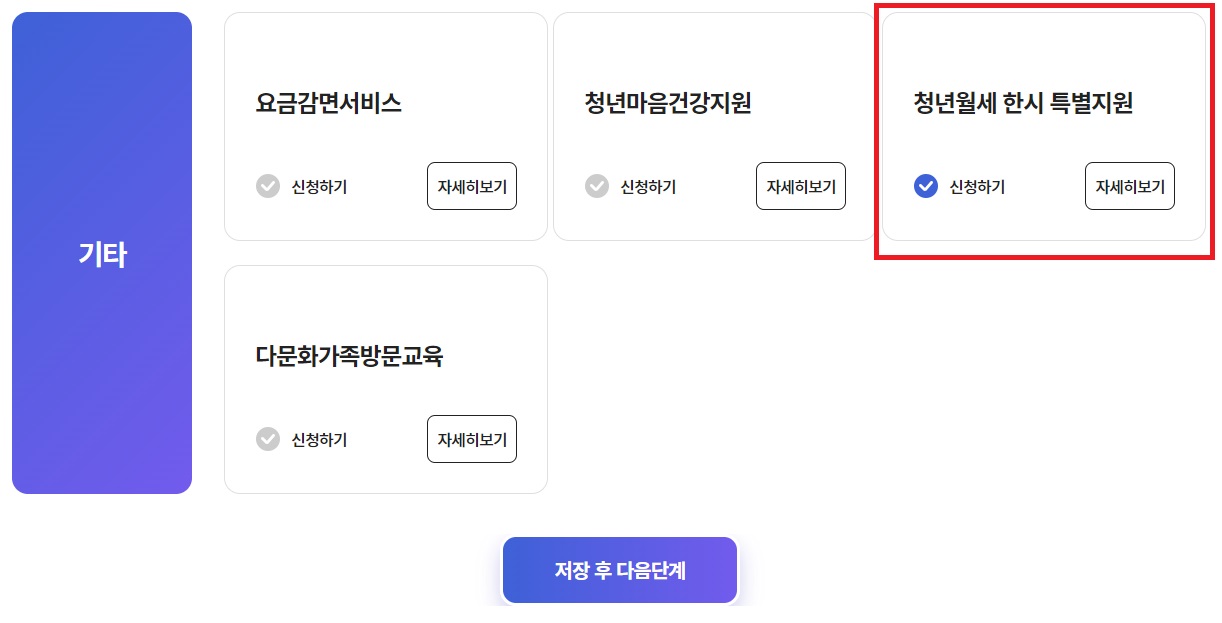View 청년마음건강지원 details via 자세히보기
Viewport: 1222px width, 623px height.
(x=800, y=186)
